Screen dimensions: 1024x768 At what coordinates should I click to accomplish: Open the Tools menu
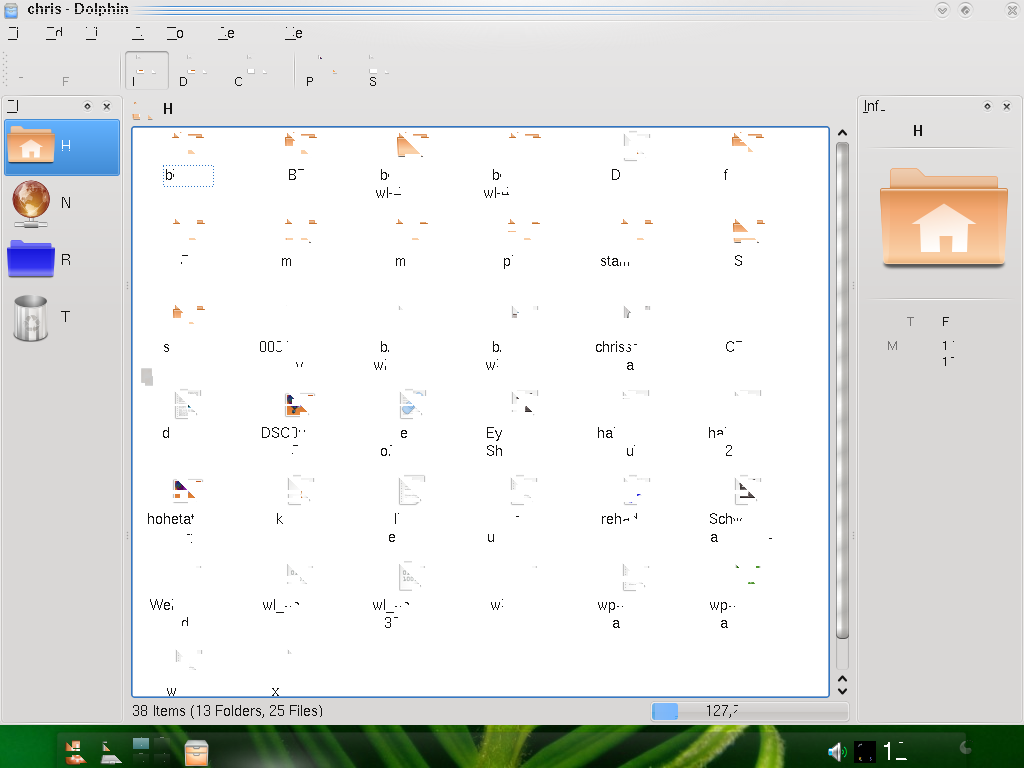(175, 33)
